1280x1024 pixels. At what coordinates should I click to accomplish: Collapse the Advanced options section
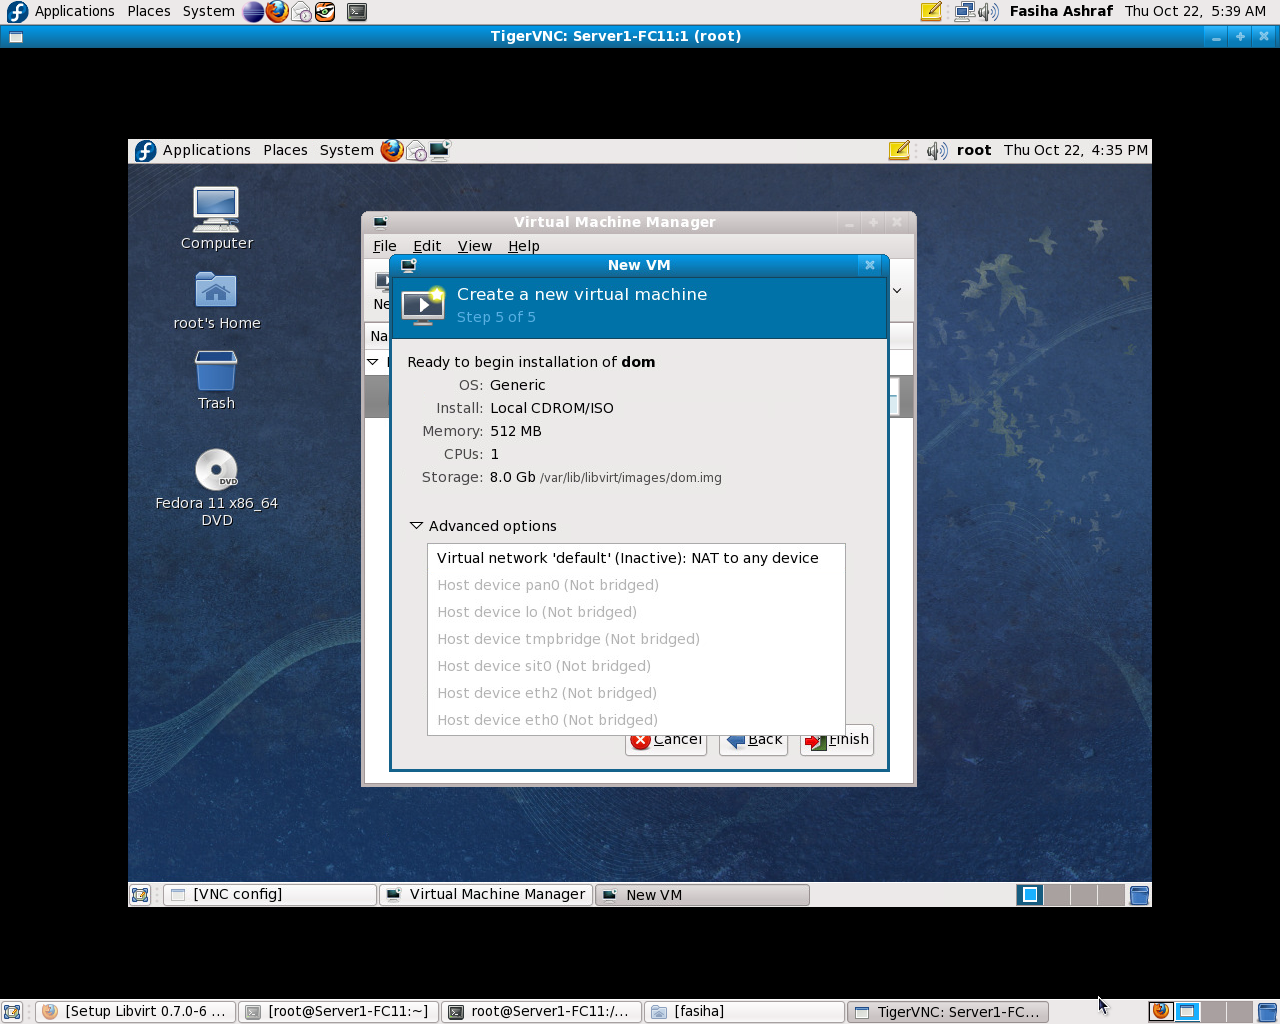[x=417, y=526]
